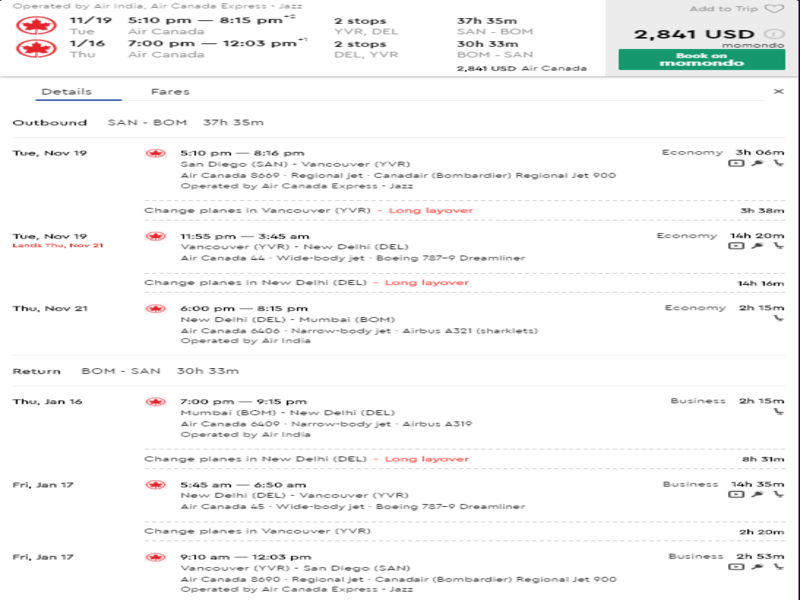Click the large 2,841 USD price

(x=694, y=35)
